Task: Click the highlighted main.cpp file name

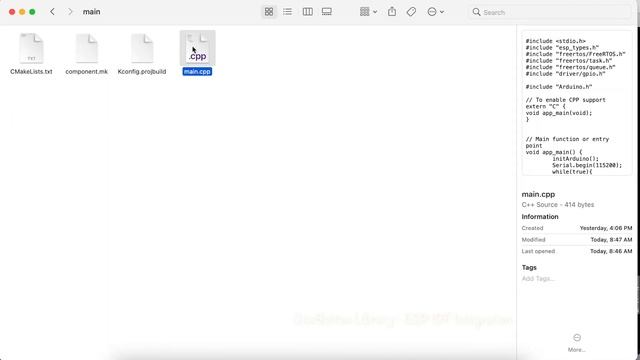Action: point(197,71)
